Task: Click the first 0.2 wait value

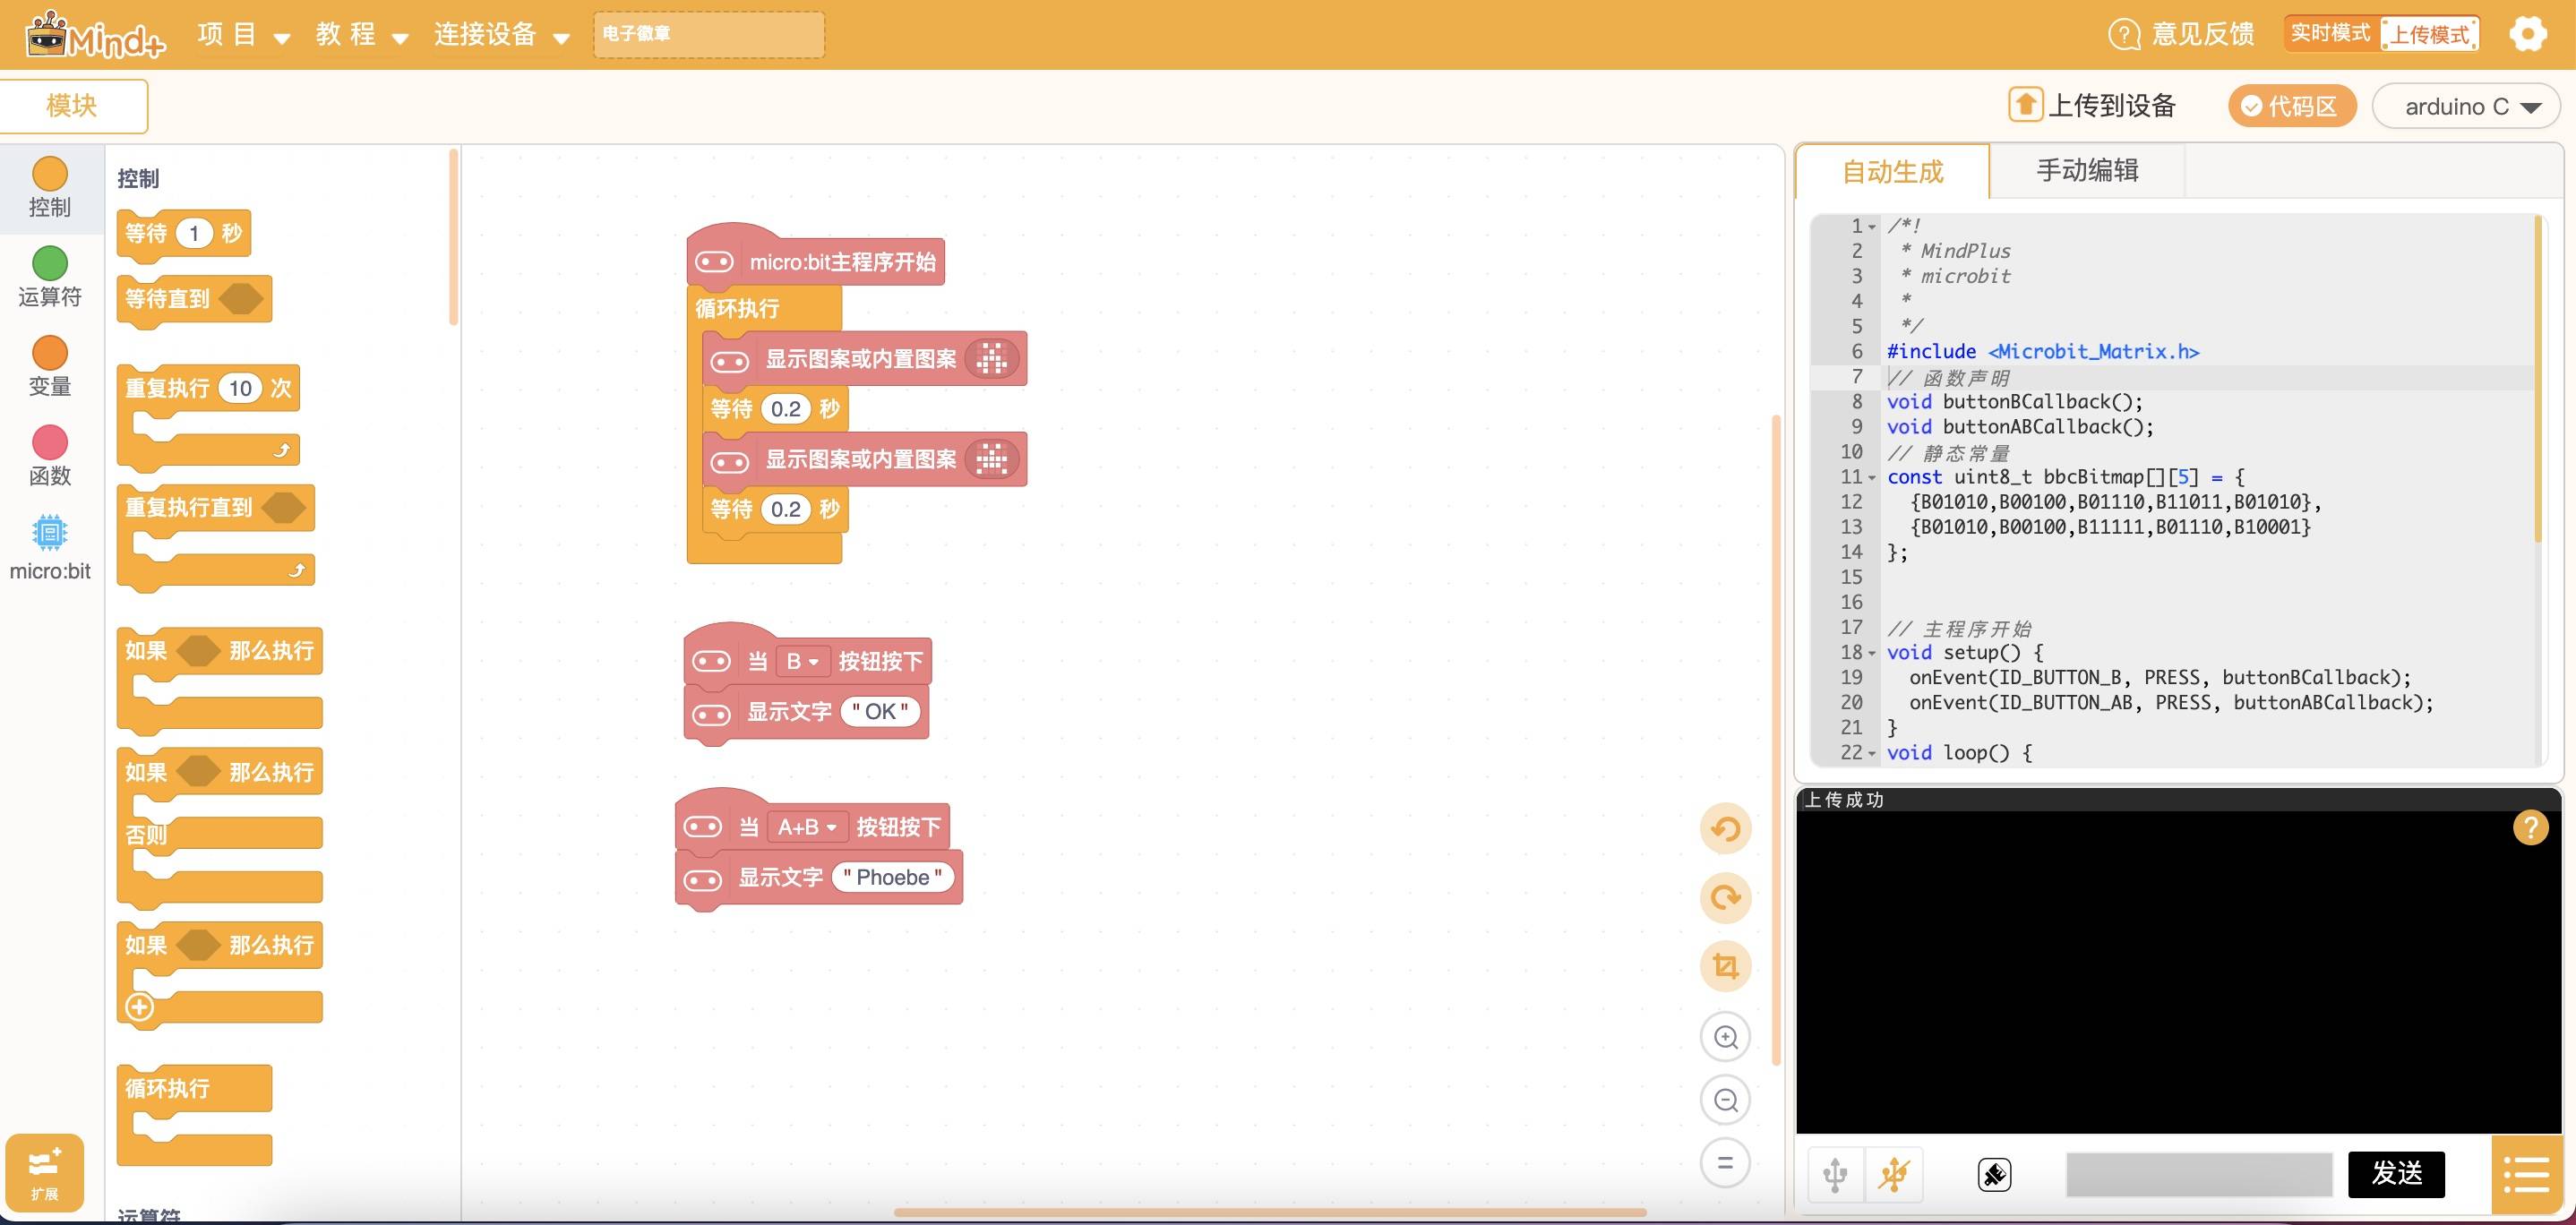Action: (785, 409)
